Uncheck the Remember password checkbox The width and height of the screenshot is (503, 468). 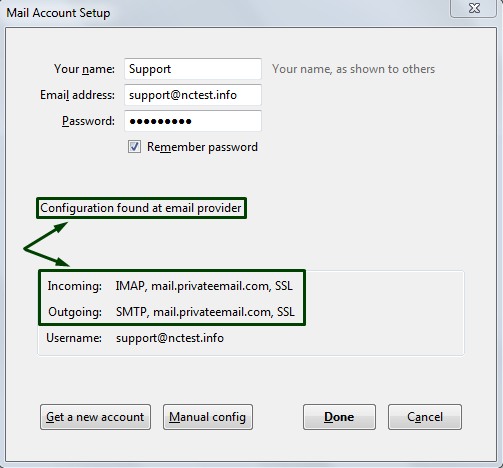(134, 147)
